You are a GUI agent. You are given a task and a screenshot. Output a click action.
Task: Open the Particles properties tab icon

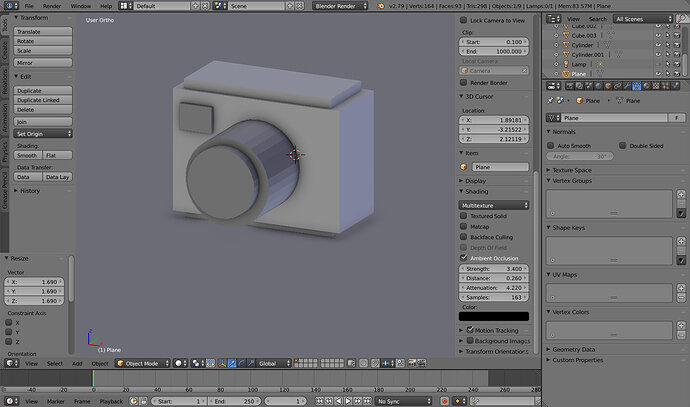(x=666, y=86)
